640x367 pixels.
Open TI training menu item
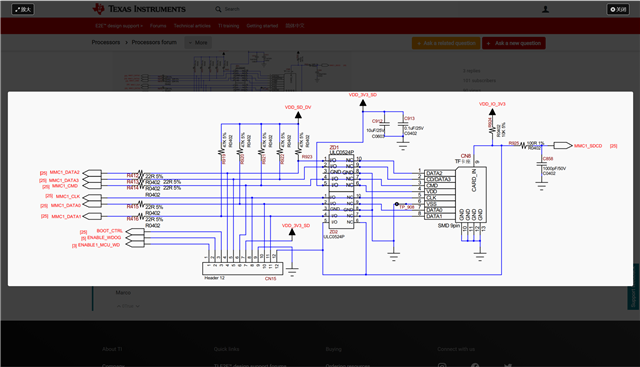pyautogui.click(x=229, y=26)
